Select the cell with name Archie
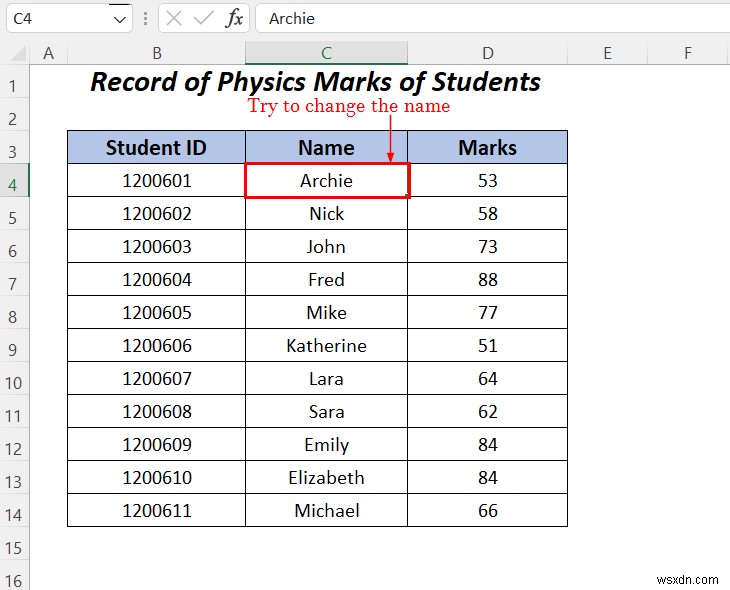The width and height of the screenshot is (730, 590). click(326, 180)
